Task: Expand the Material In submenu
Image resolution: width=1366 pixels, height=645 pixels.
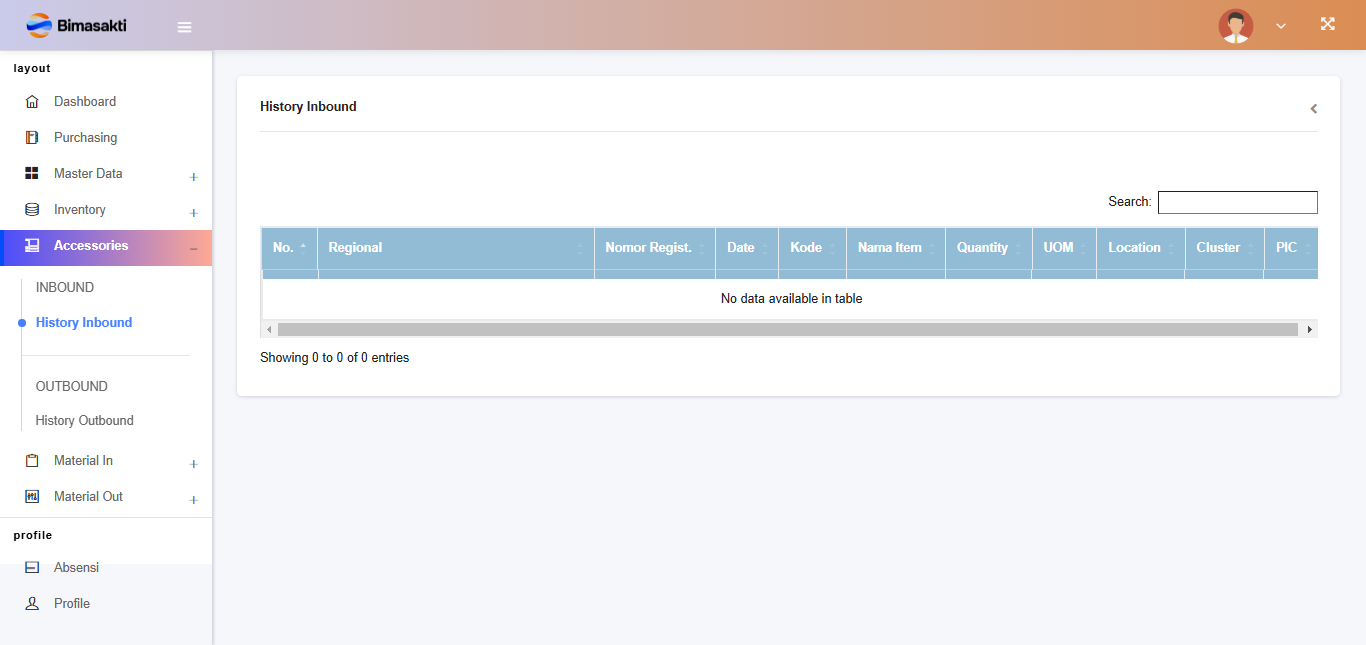Action: (x=193, y=464)
